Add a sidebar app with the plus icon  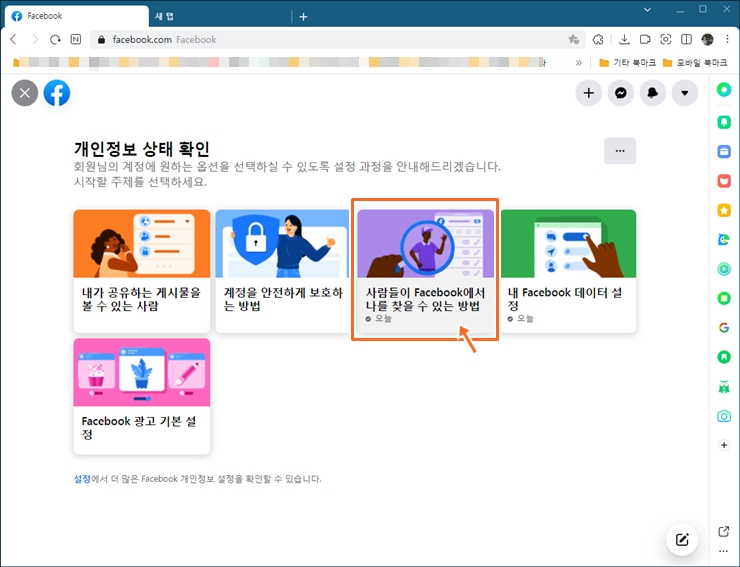point(723,445)
